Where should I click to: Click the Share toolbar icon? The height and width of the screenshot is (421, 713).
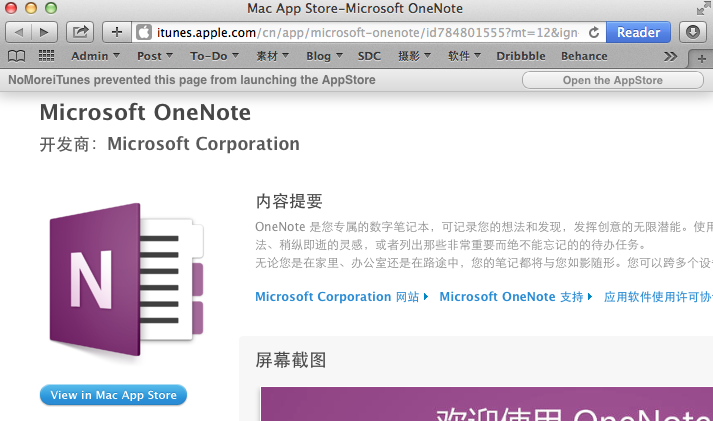[82, 32]
